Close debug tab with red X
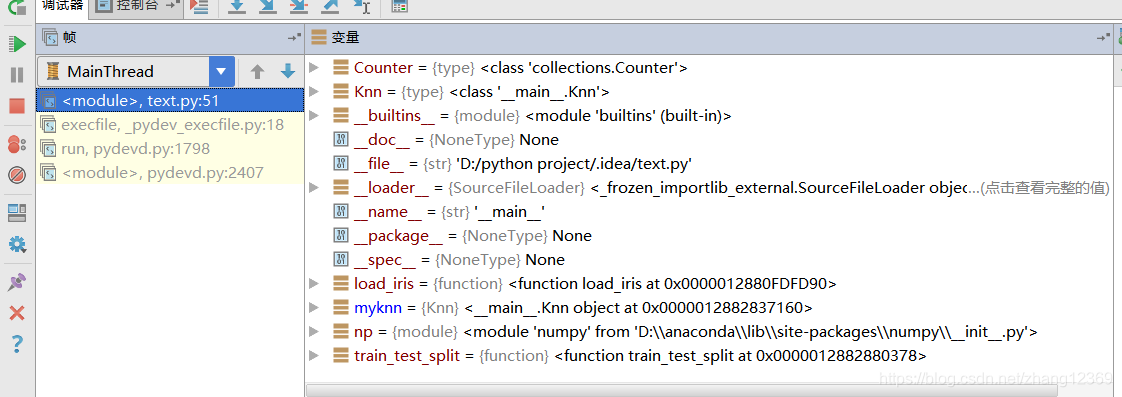1122x397 pixels. pyautogui.click(x=16, y=313)
